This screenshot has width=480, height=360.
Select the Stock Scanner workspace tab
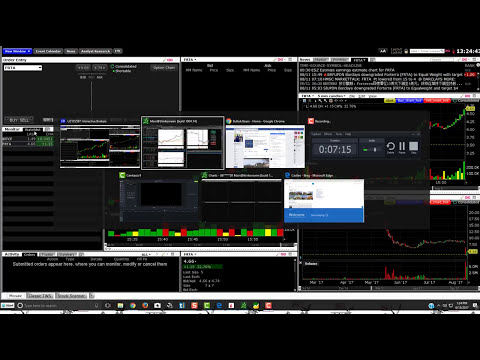(x=72, y=296)
